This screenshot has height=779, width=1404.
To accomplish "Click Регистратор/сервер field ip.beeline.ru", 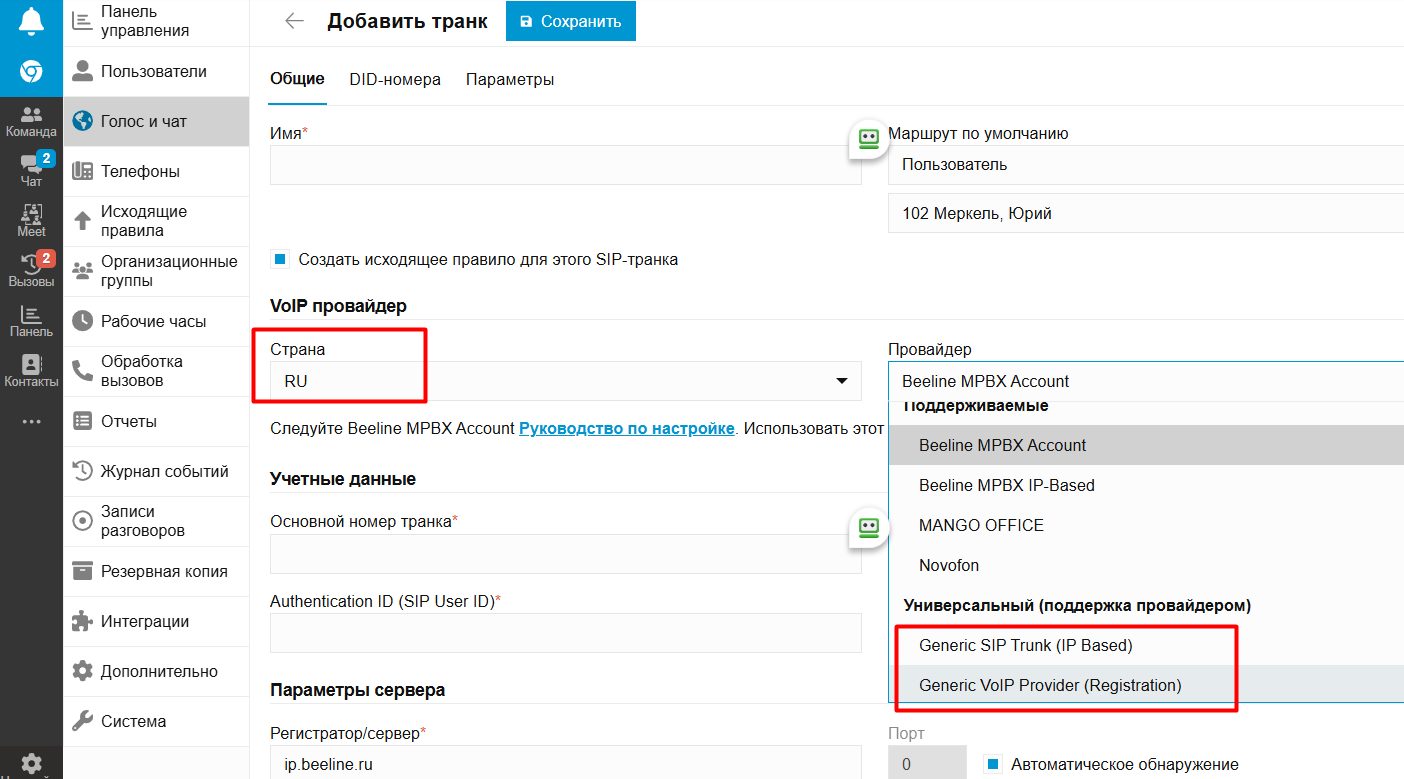I will coord(566,764).
